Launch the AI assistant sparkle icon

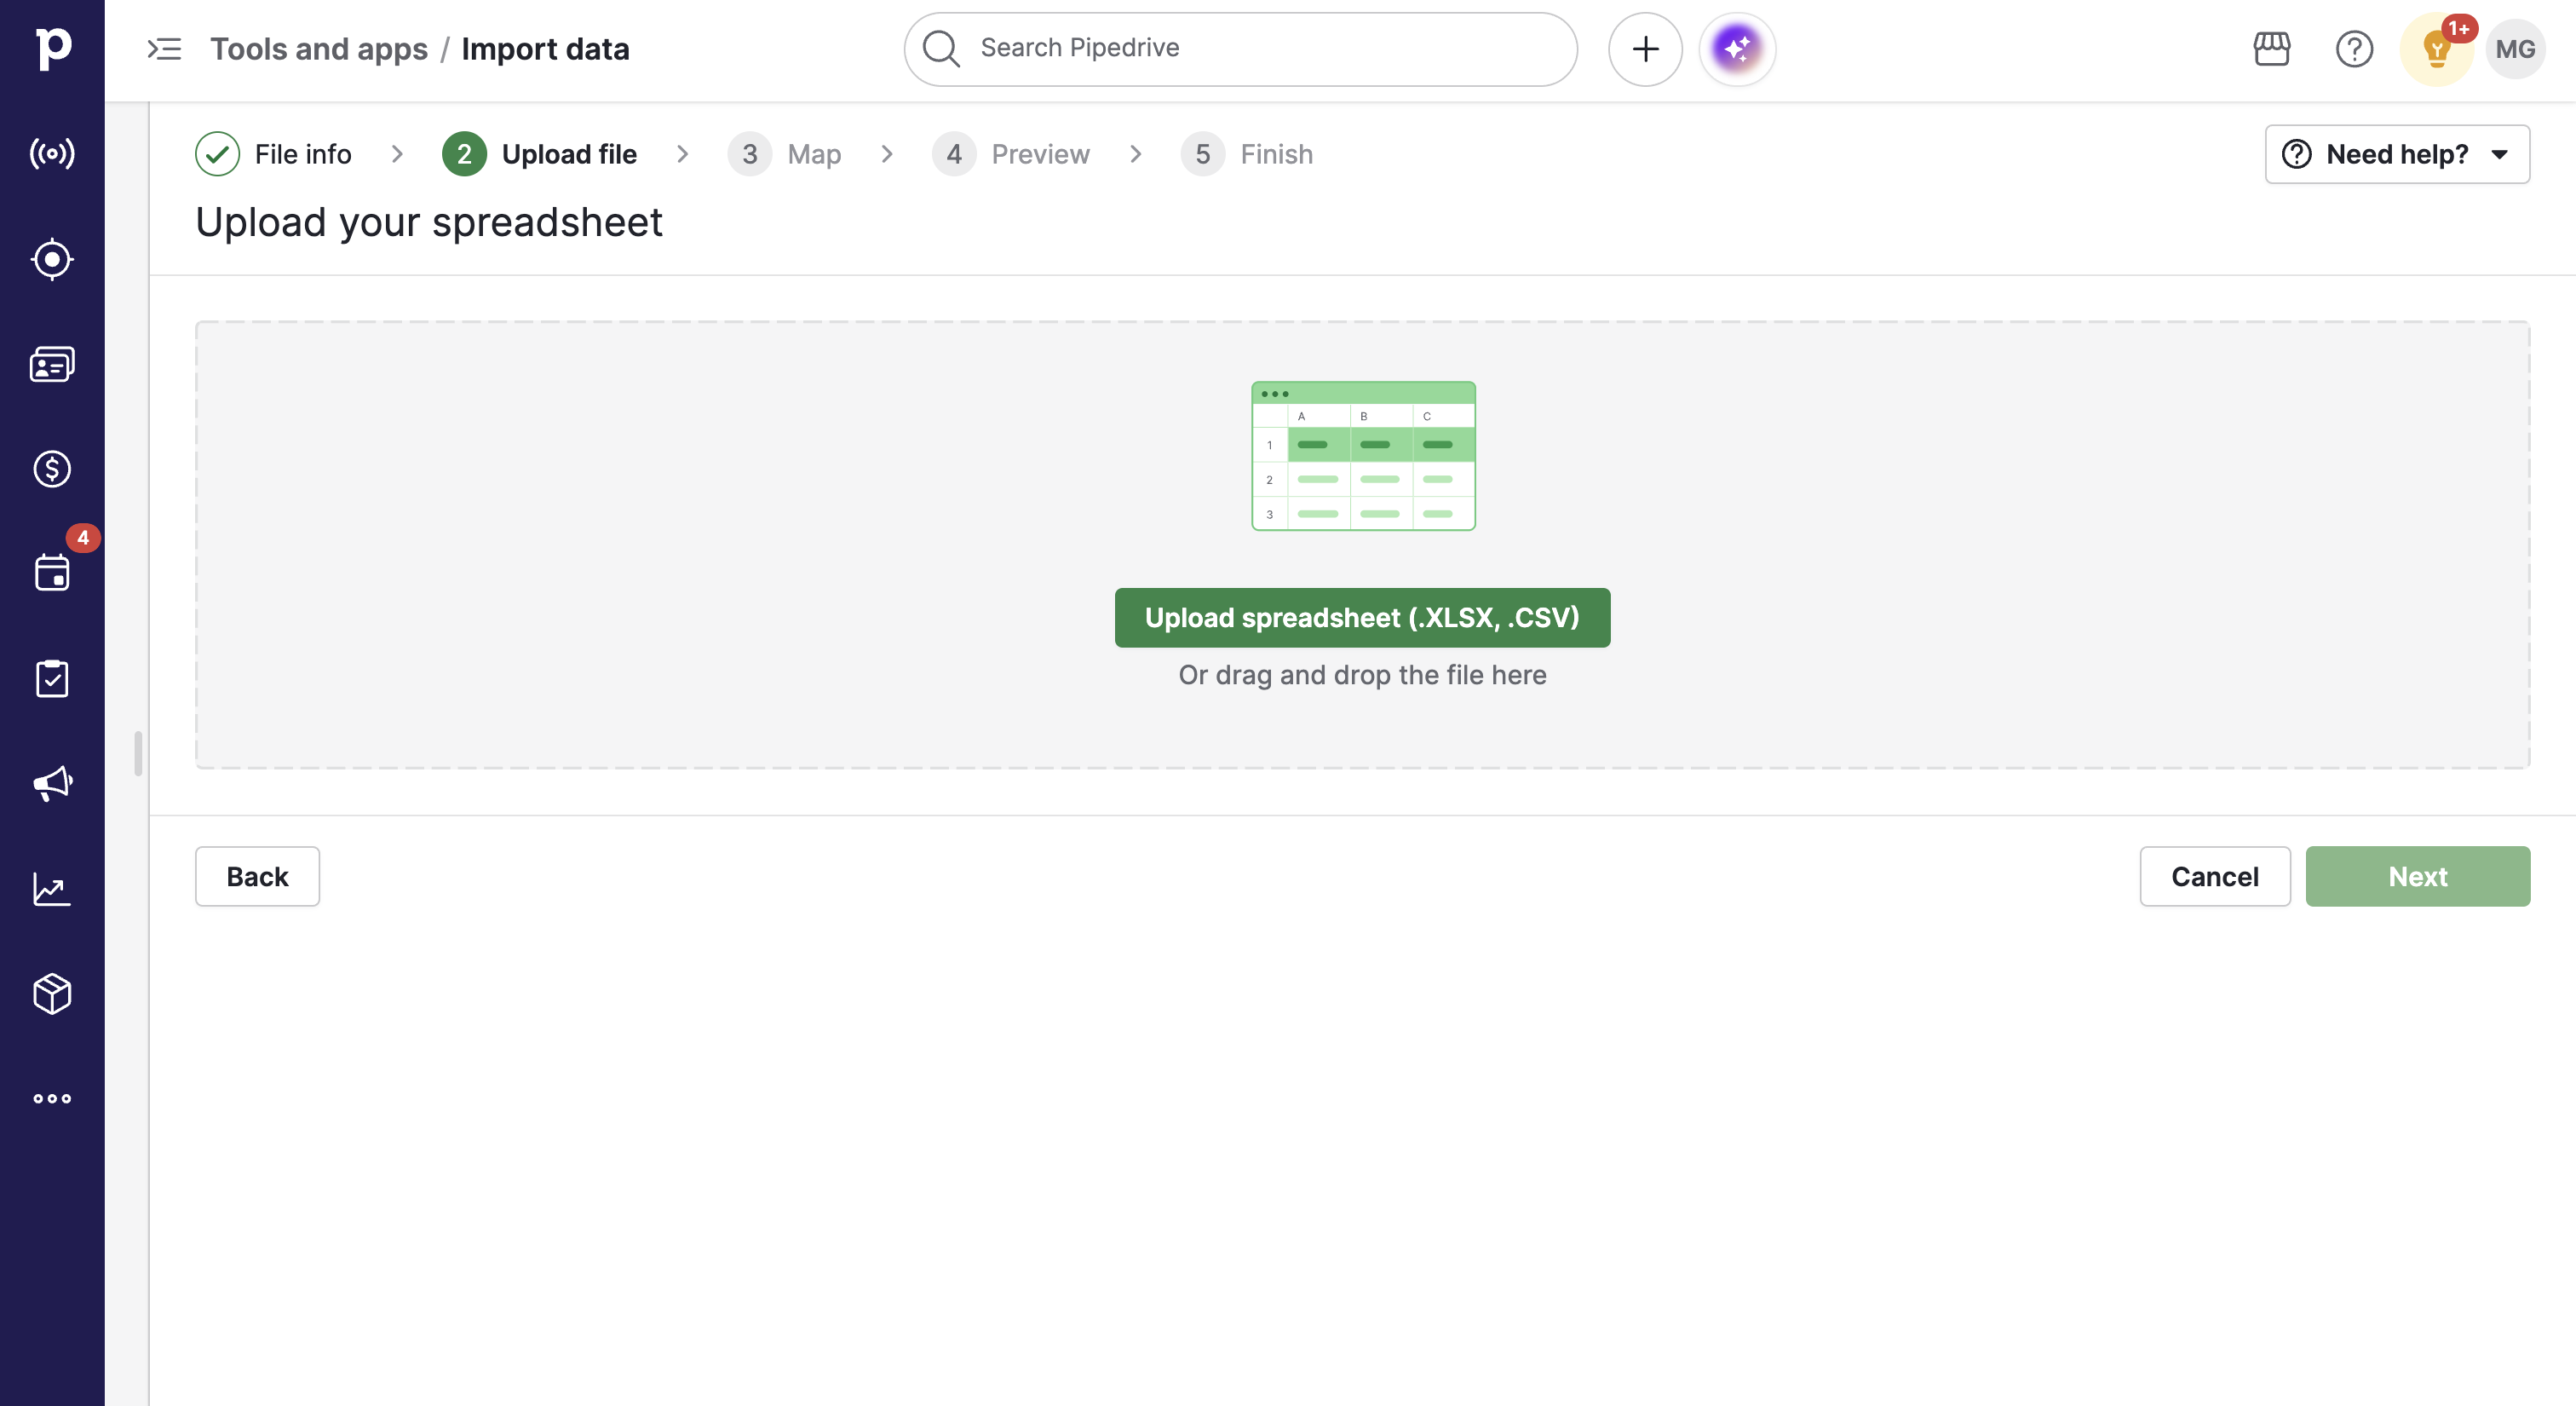point(1737,49)
